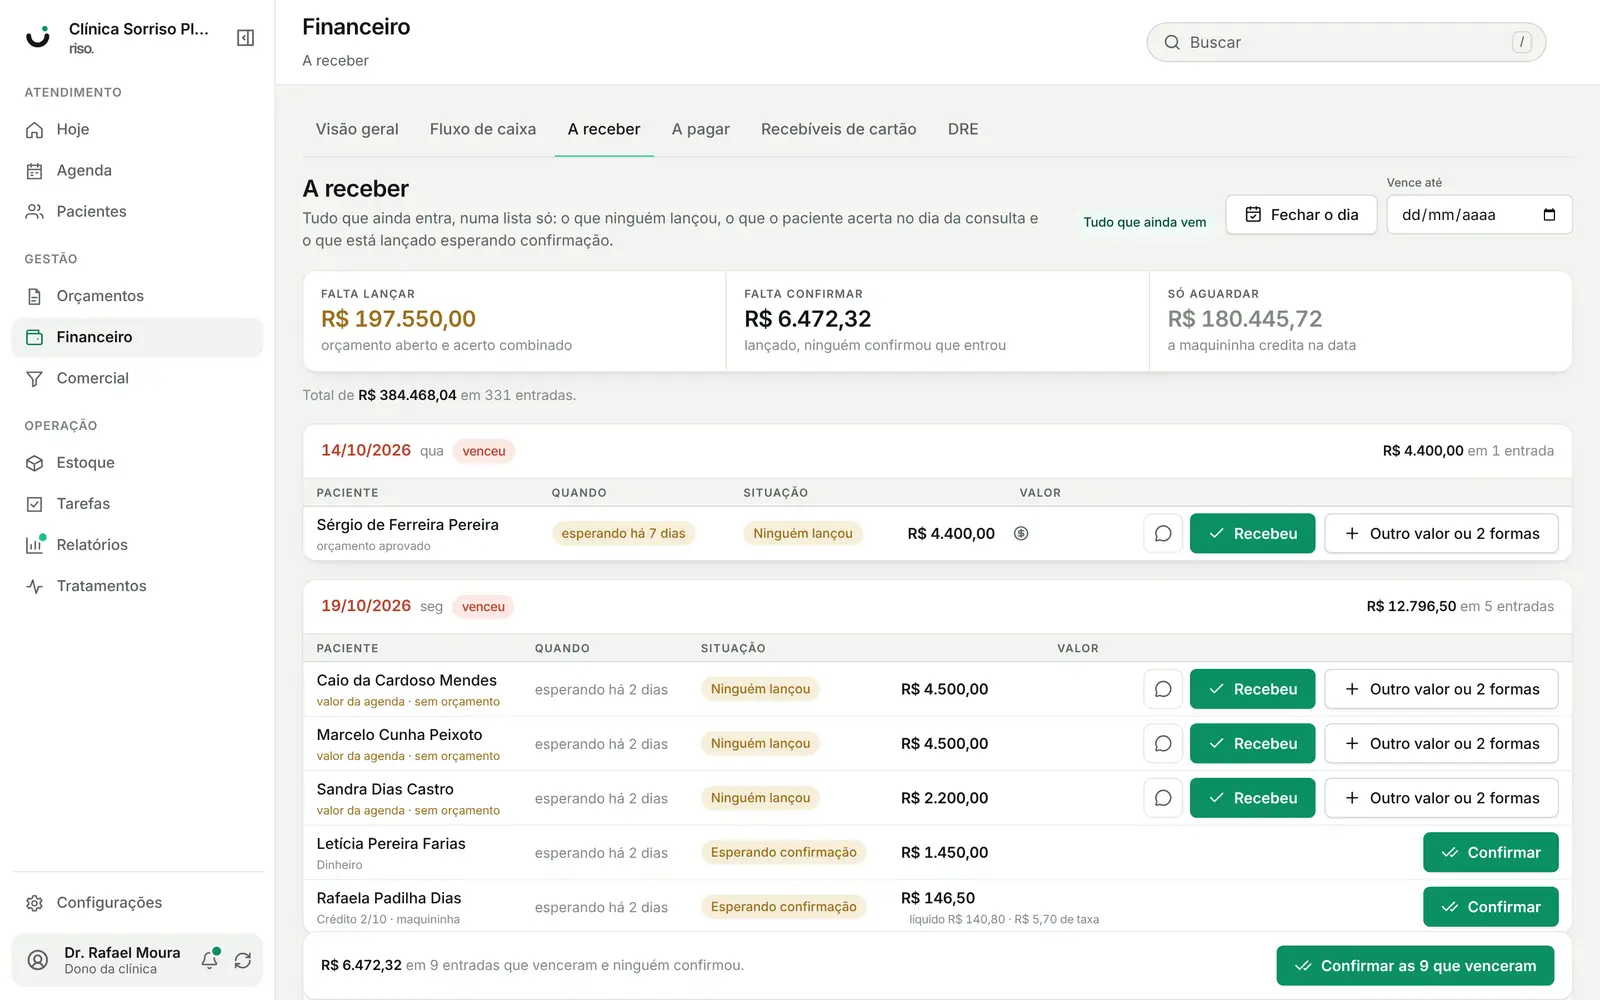
Task: Open Tarefas in sidebar
Action: pyautogui.click(x=137, y=504)
